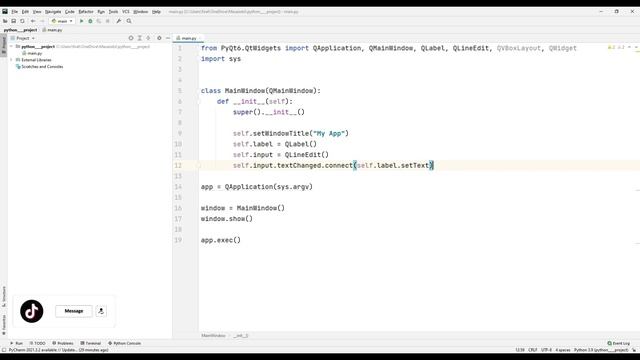The image size is (640, 360).
Task: Click the PyCharm update available status message
Action: (58, 350)
